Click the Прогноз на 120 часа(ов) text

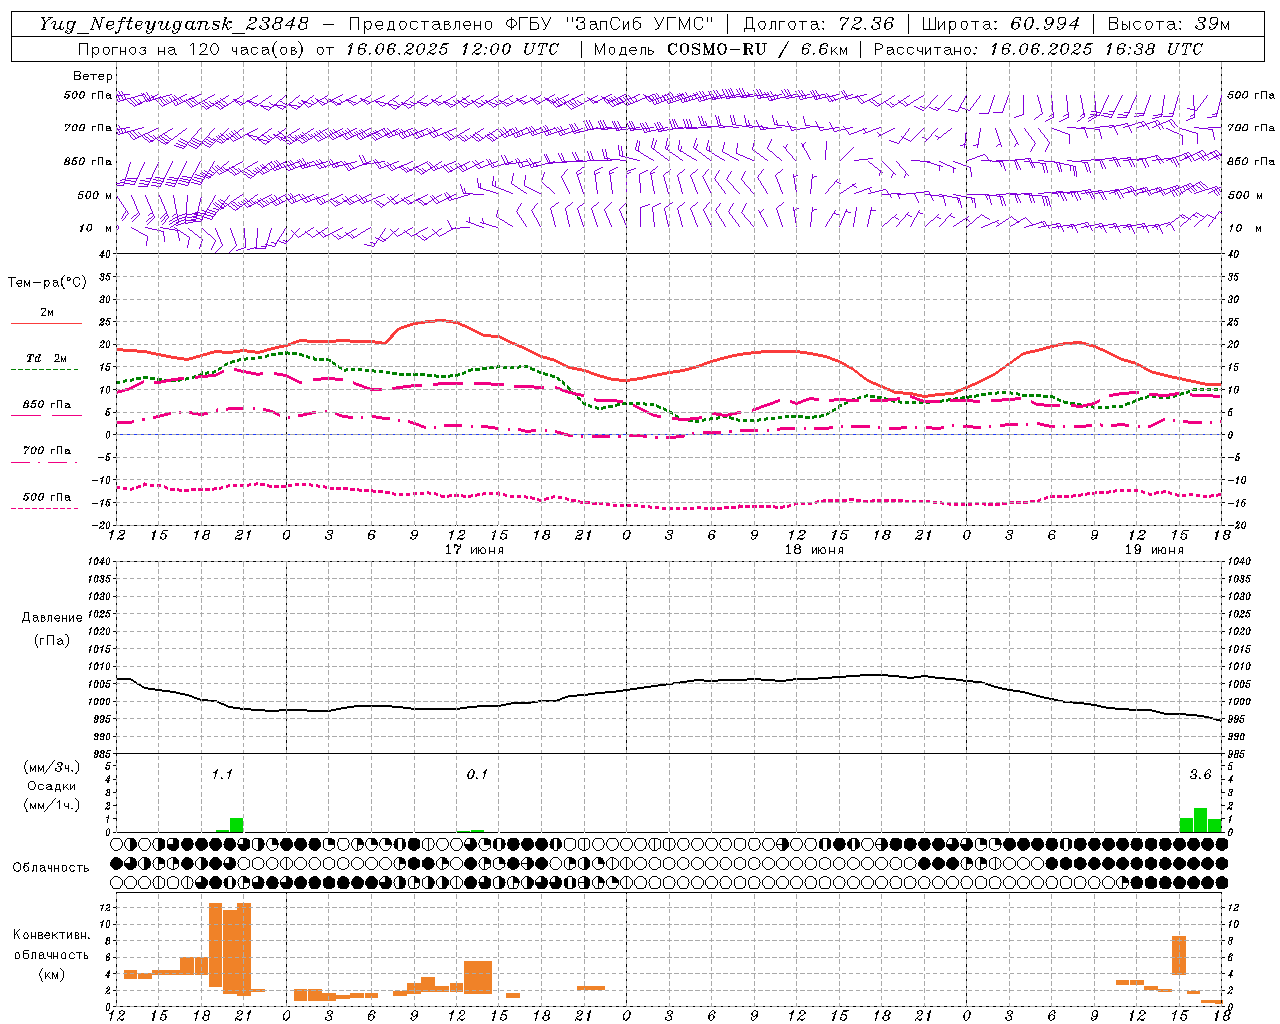[192, 49]
